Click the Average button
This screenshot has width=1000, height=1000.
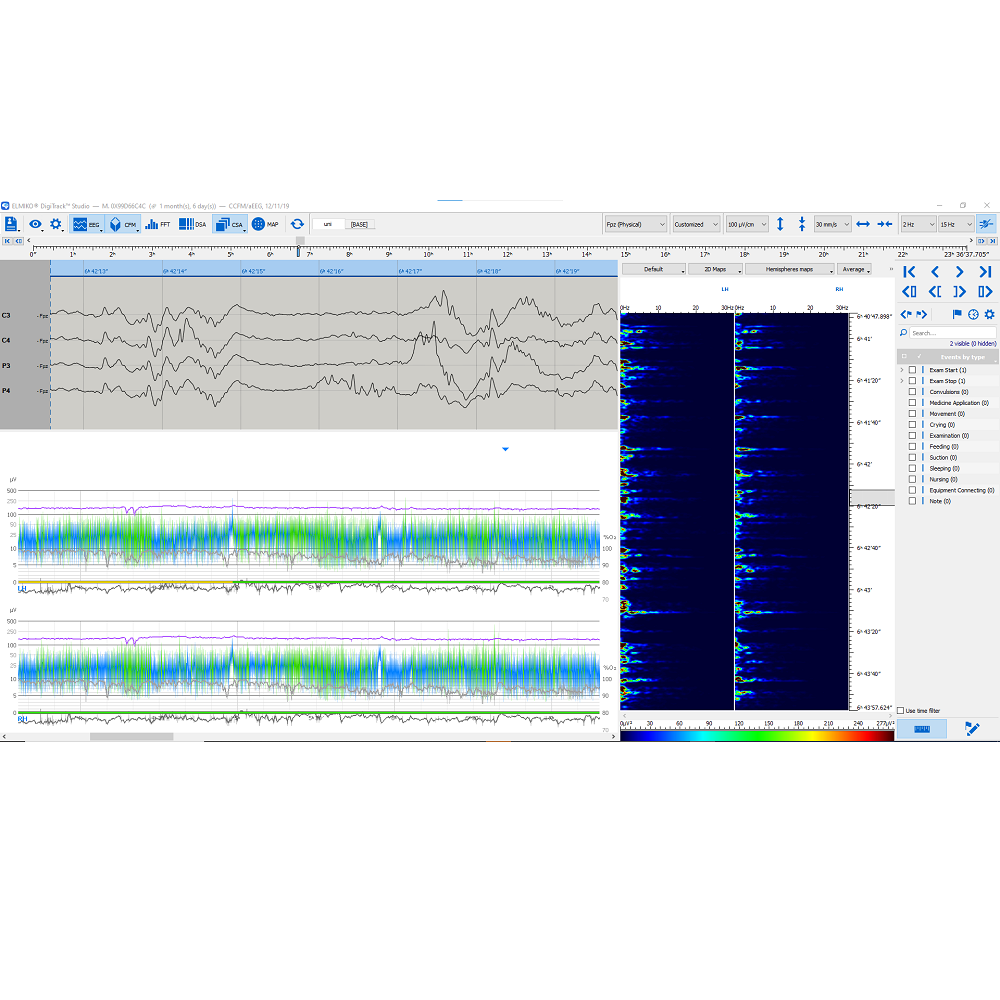click(854, 269)
